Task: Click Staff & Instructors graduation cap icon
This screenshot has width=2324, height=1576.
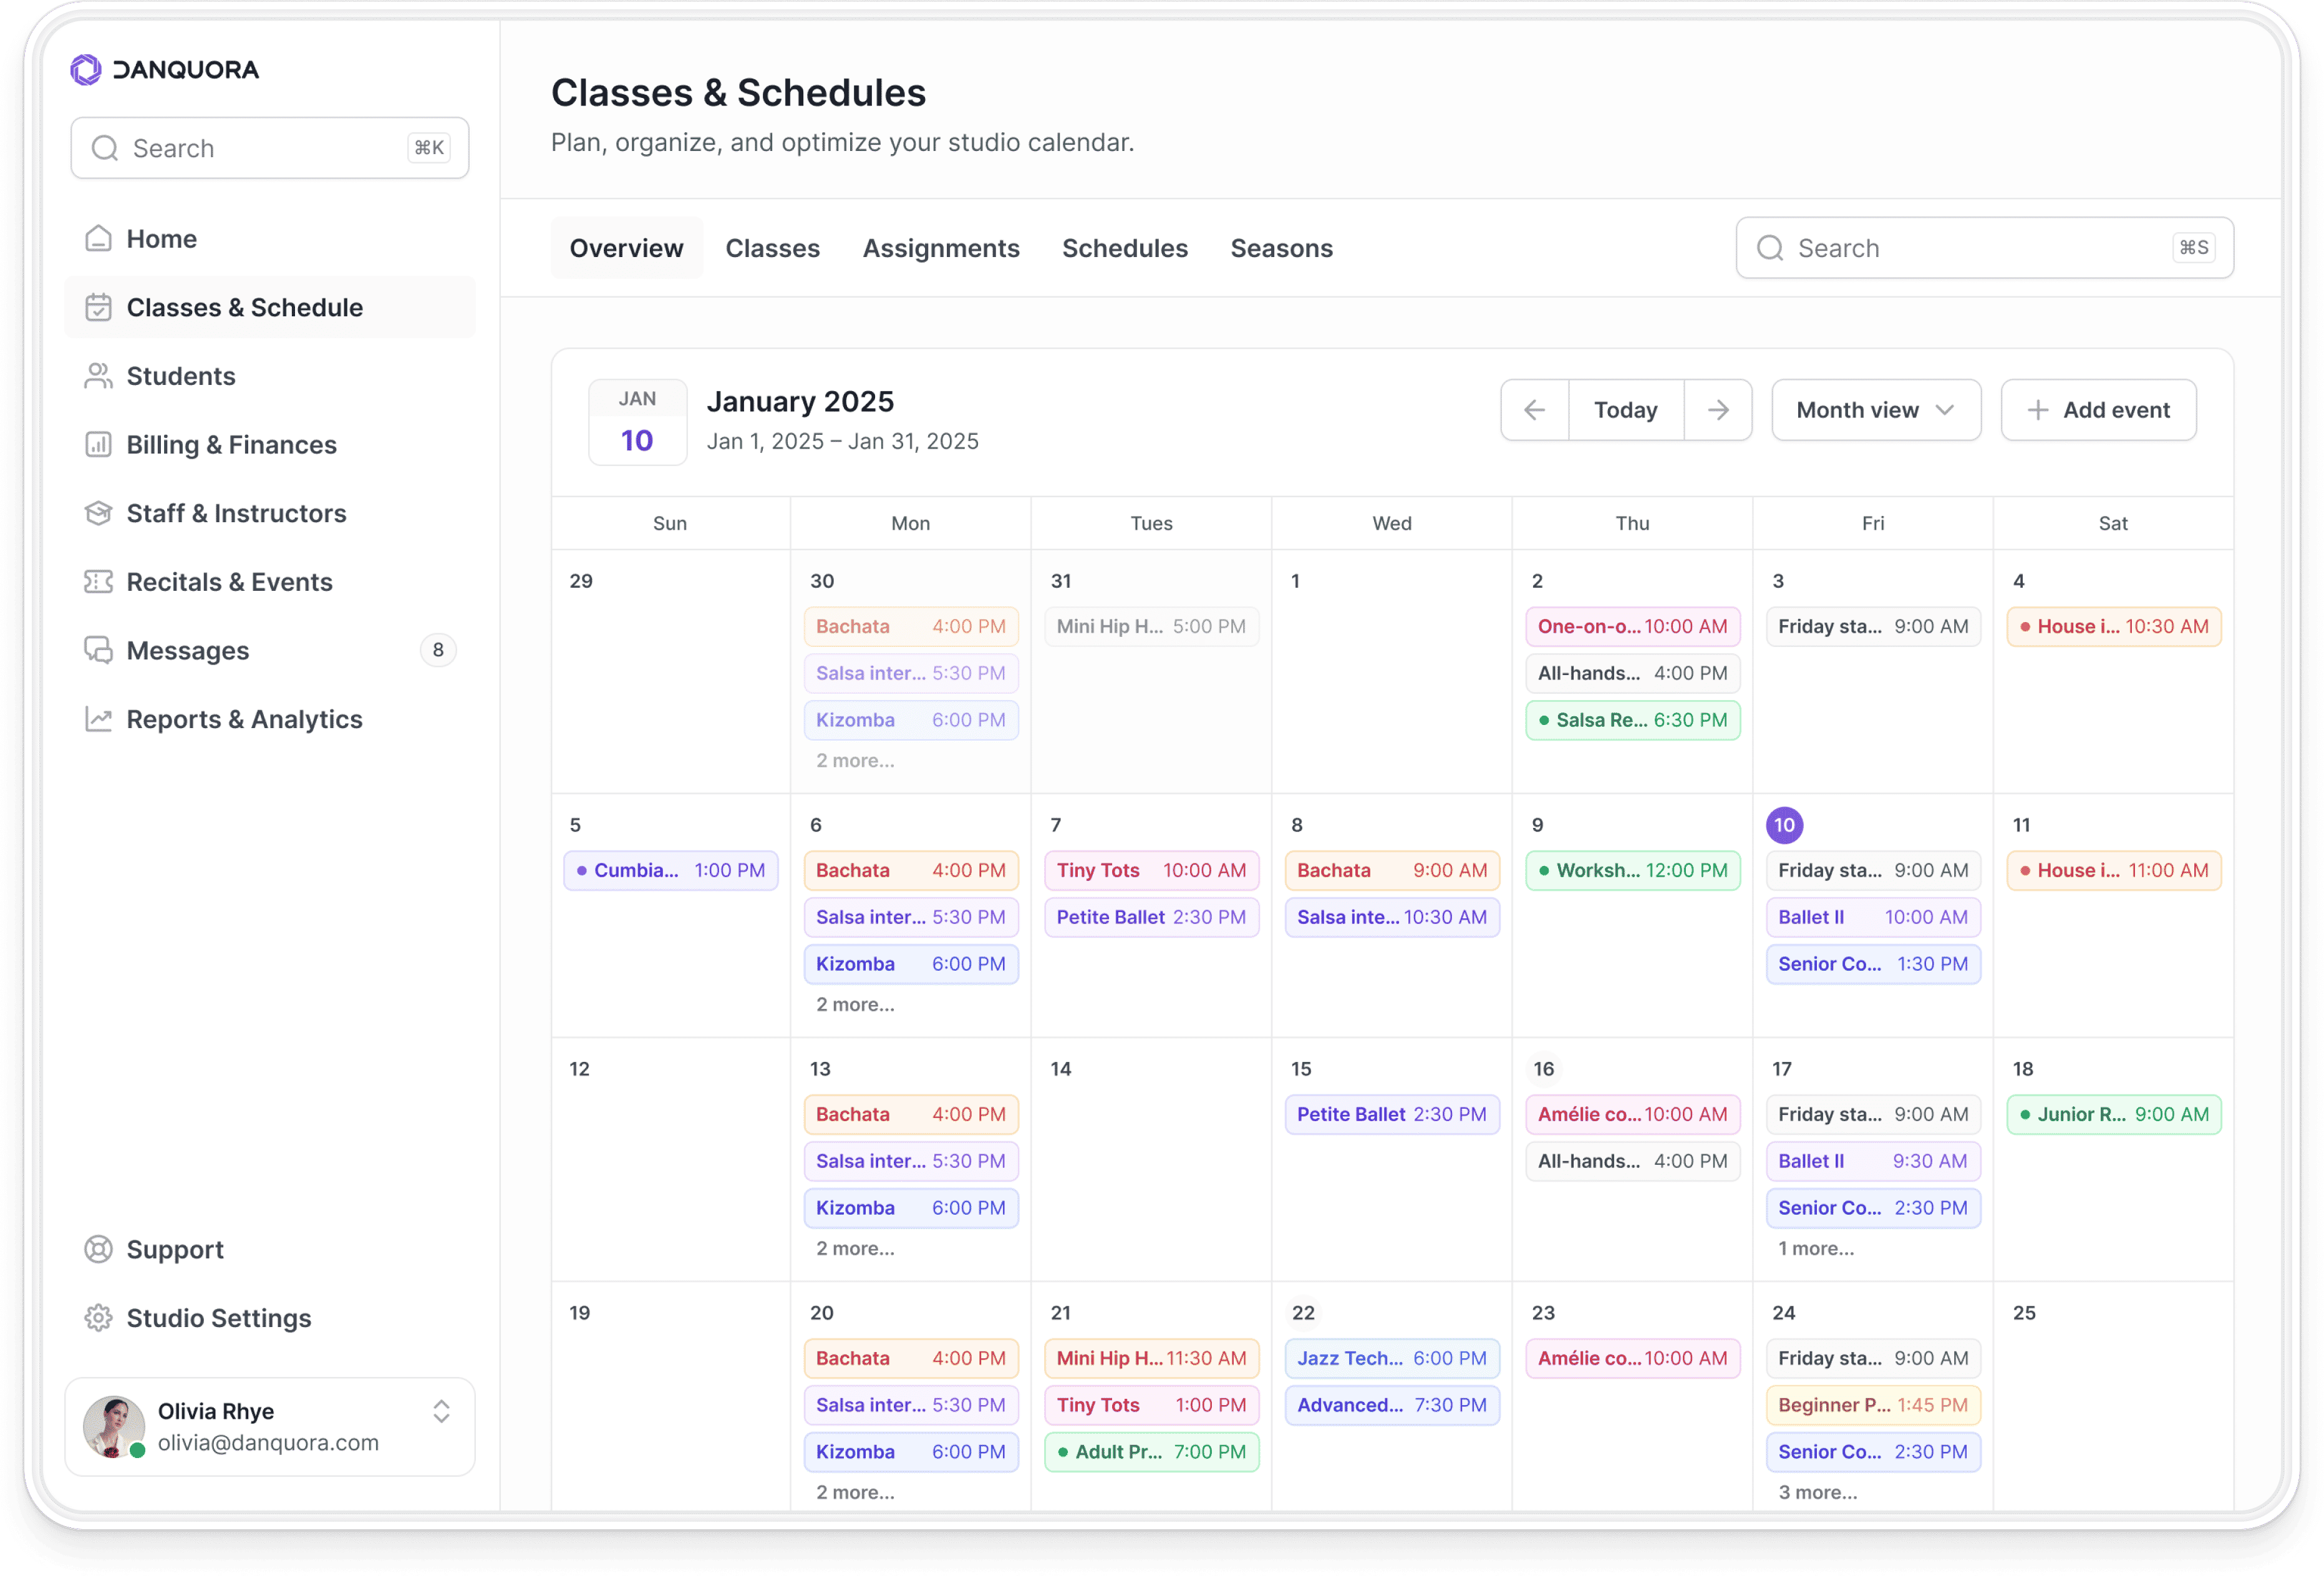Action: [98, 513]
